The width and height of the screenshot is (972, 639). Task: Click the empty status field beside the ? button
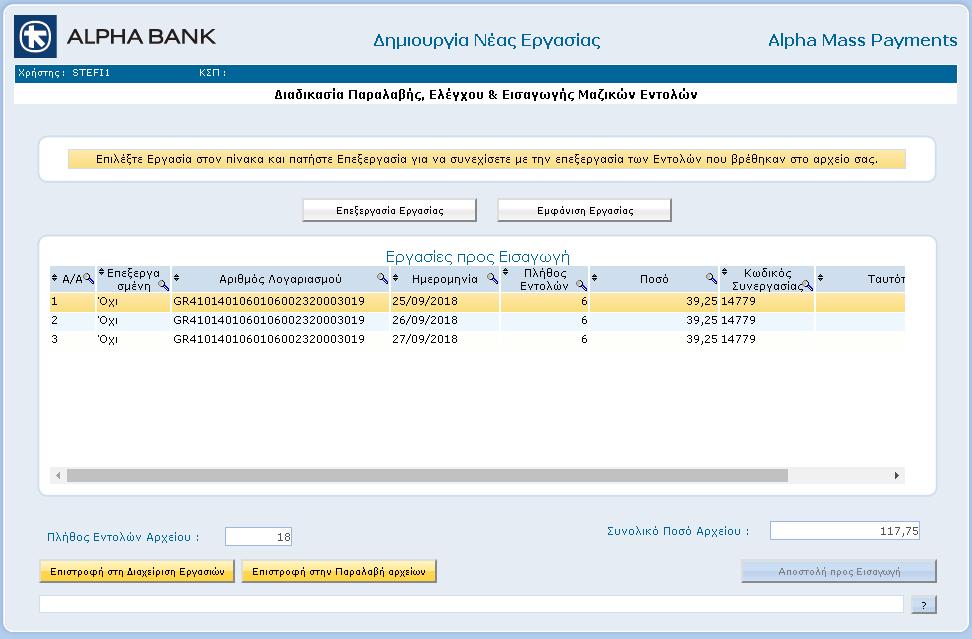471,604
